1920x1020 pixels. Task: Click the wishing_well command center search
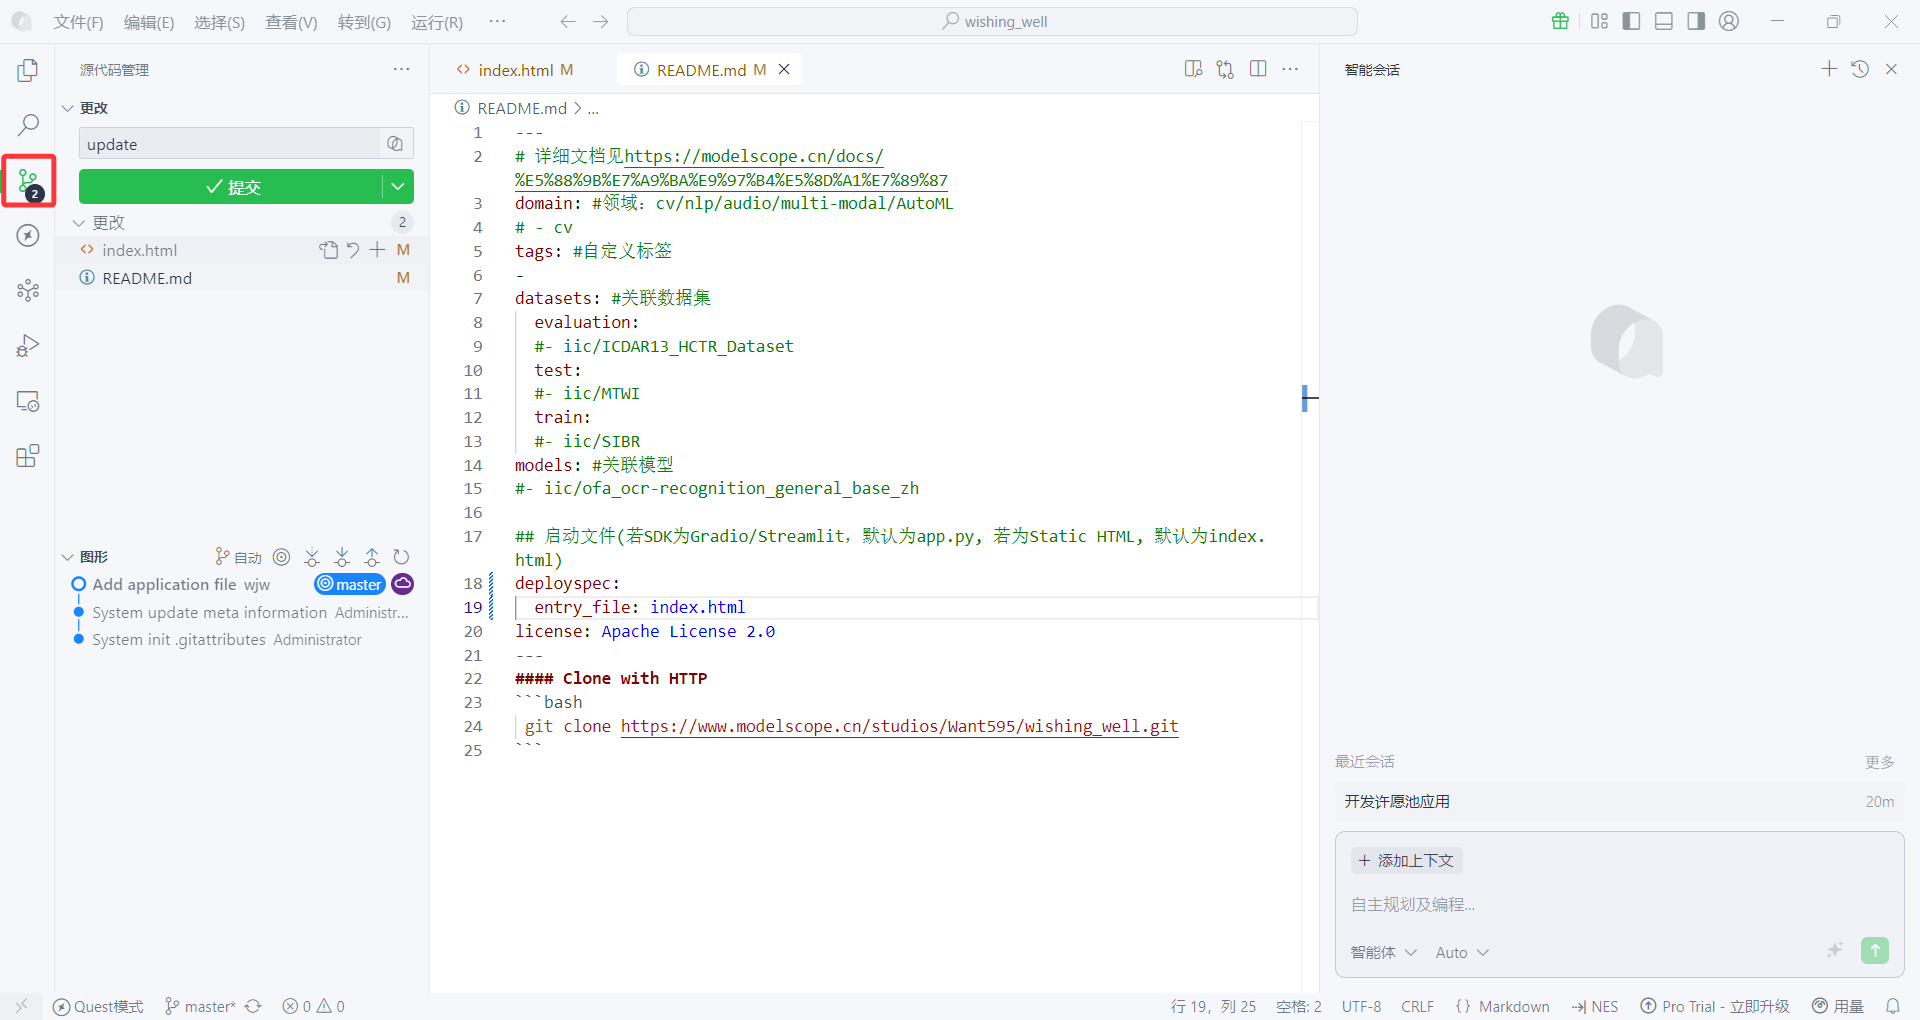click(992, 21)
